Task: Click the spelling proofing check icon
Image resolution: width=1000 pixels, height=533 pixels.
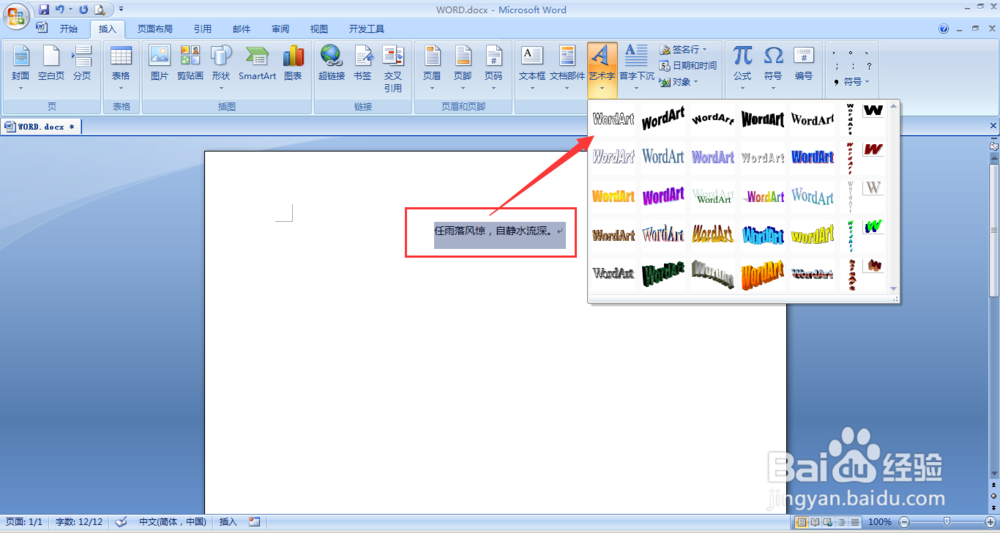Action: (121, 522)
